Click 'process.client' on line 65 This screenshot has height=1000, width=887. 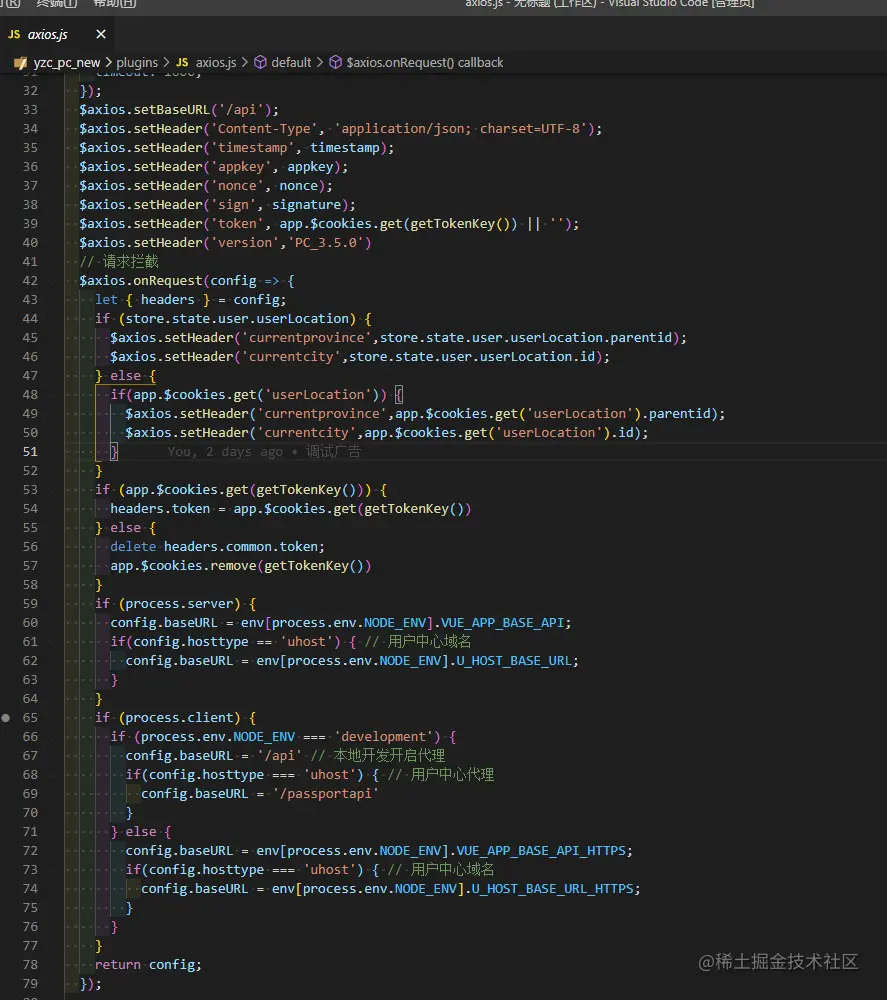point(179,717)
